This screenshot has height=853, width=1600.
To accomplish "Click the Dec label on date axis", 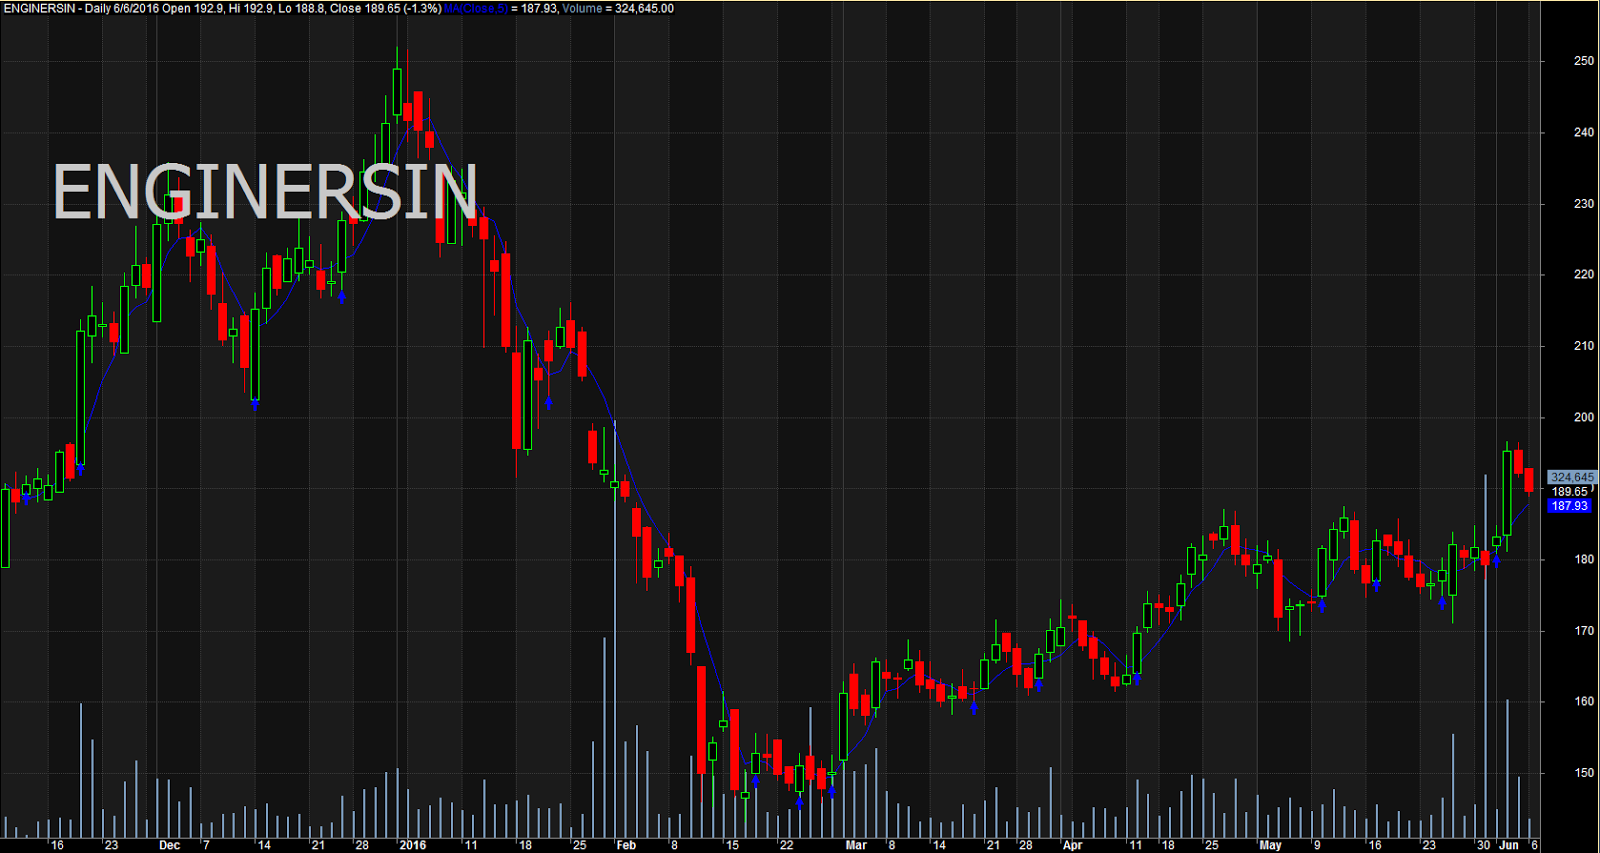I will pyautogui.click(x=169, y=845).
